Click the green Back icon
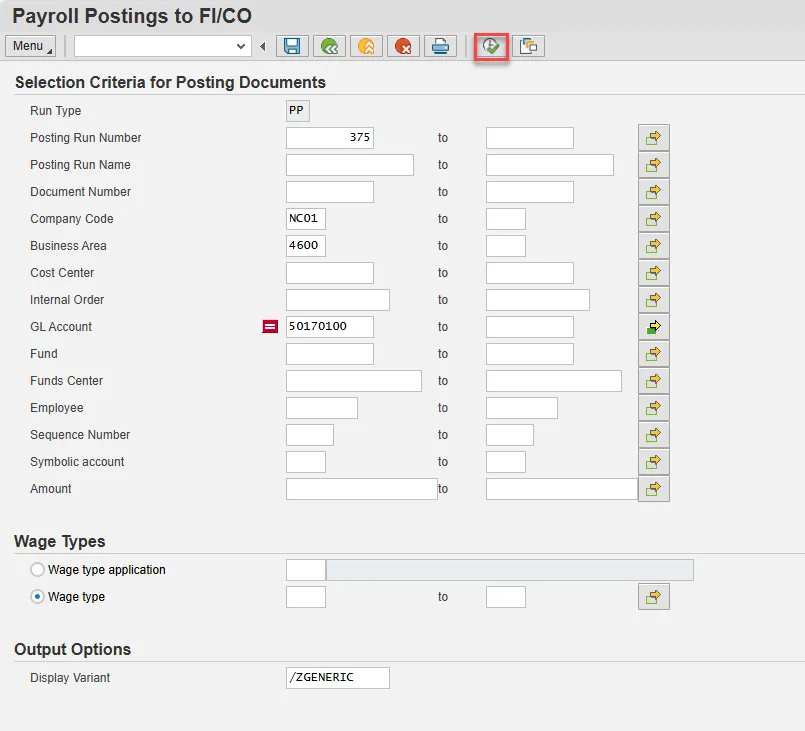 329,46
